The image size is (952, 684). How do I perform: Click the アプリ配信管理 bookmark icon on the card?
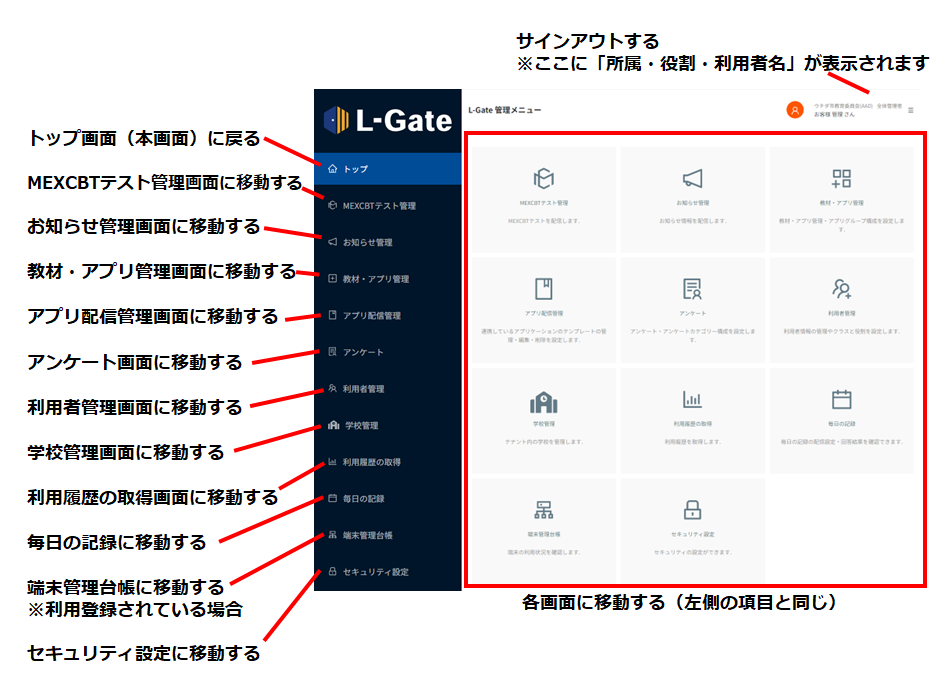[x=543, y=289]
